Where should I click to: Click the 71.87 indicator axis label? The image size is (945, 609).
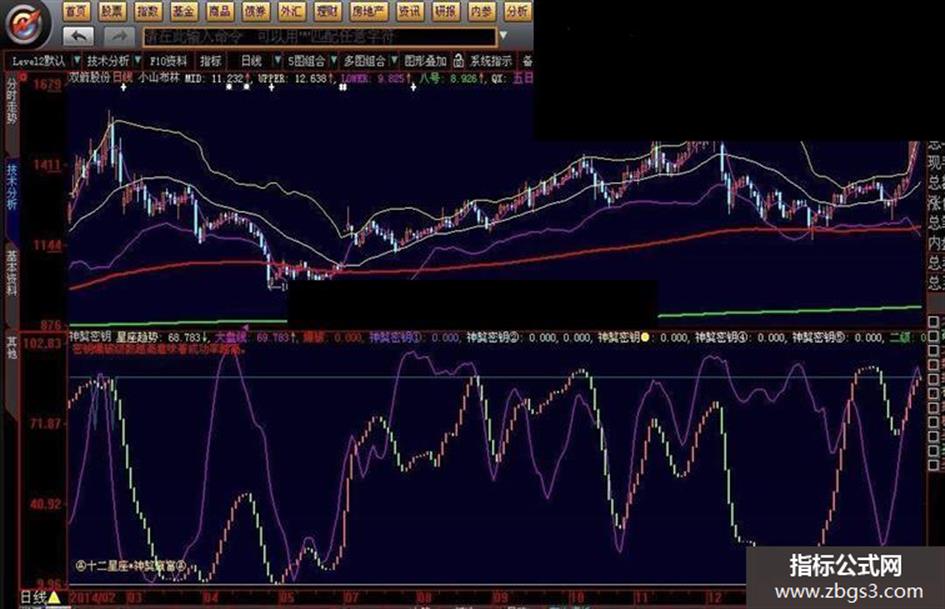tap(45, 423)
